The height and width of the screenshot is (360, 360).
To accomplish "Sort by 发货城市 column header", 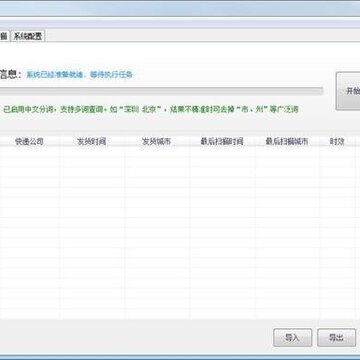I will pos(157,141).
